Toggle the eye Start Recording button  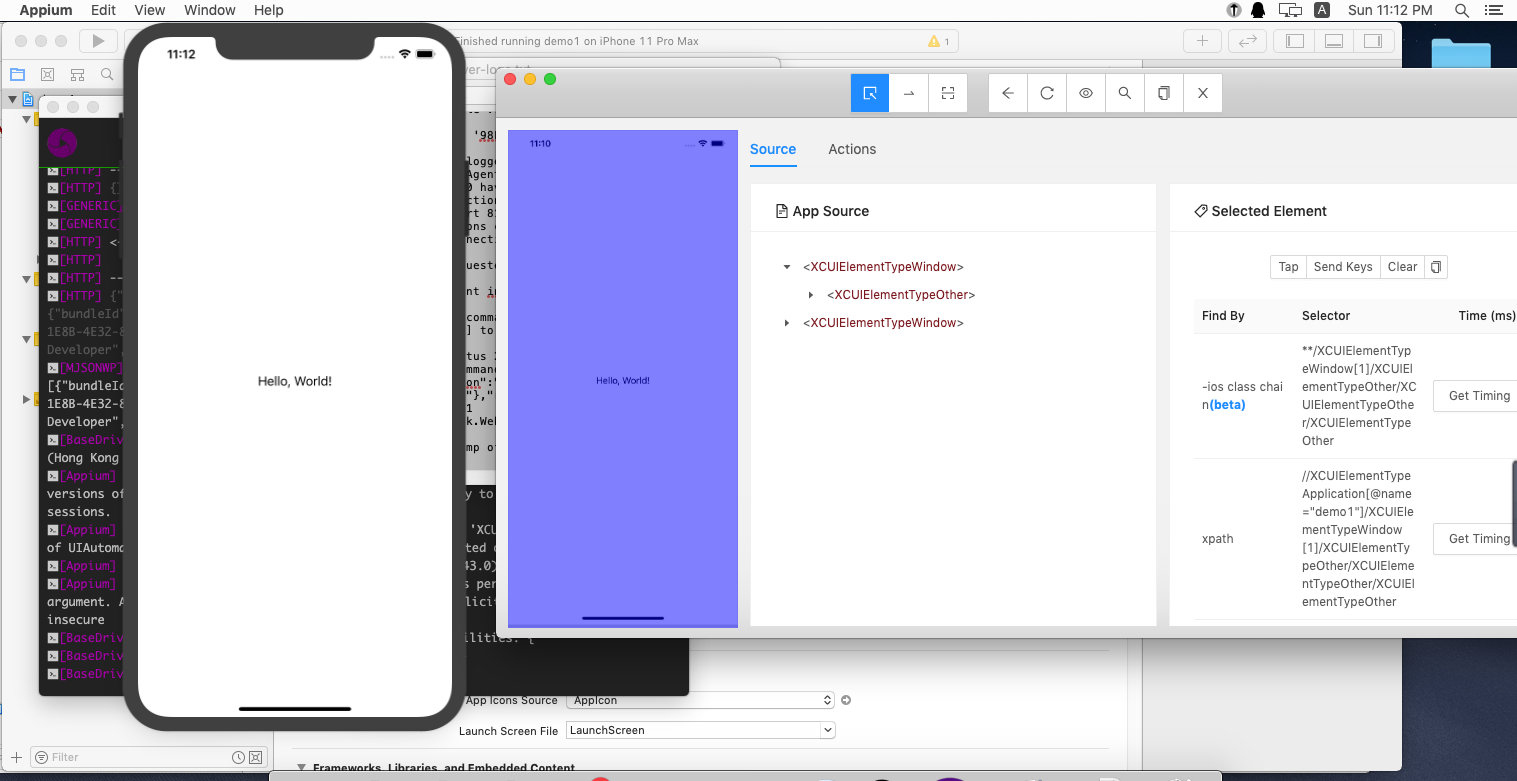point(1086,93)
